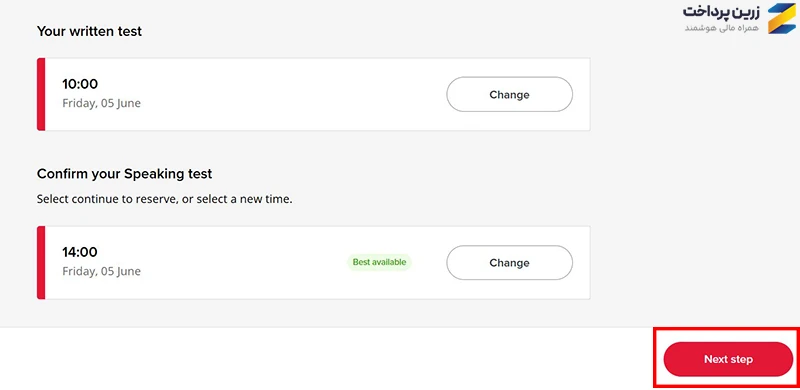Click the Your written test heading
The width and height of the screenshot is (800, 390).
point(89,31)
